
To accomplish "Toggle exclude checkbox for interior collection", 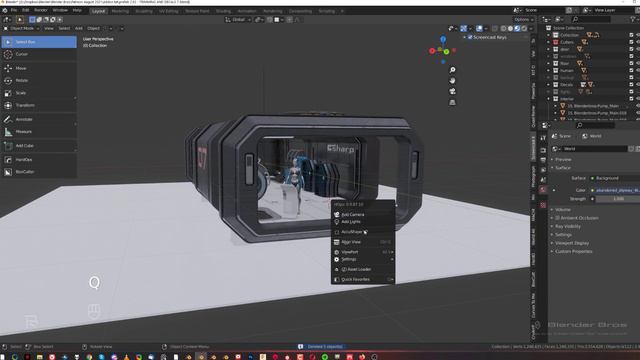I will click(631, 99).
